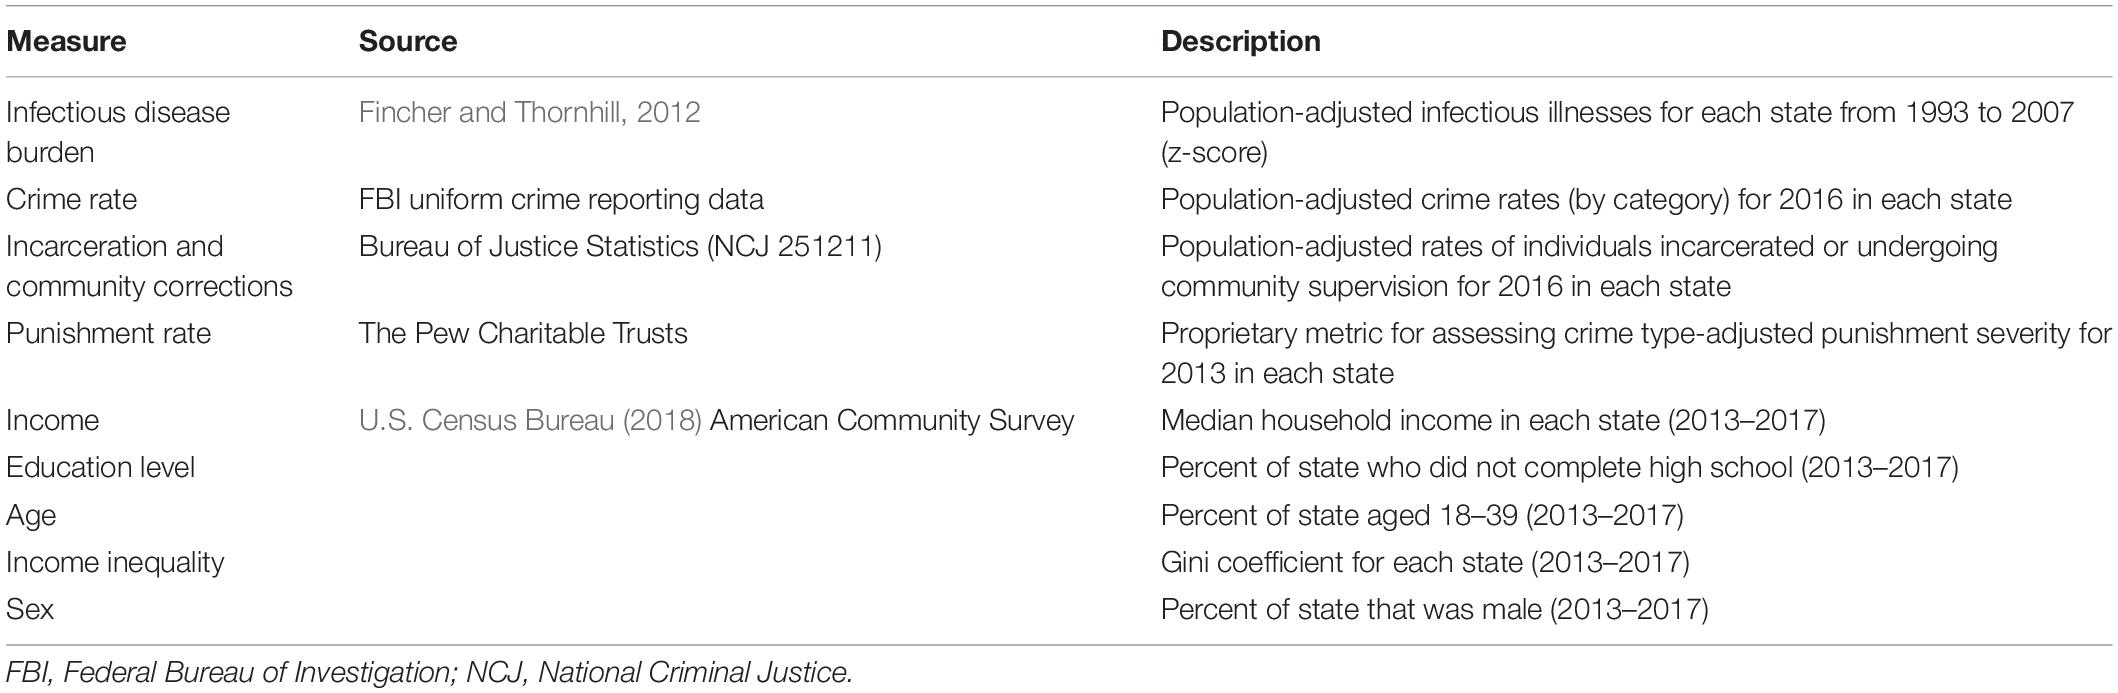Click the Median household income description
This screenshot has width=2118, height=693.
click(1493, 420)
